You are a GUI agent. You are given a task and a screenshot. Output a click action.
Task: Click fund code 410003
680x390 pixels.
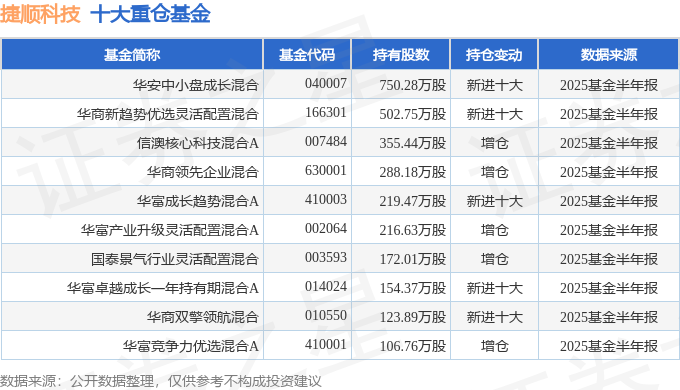pyautogui.click(x=326, y=200)
